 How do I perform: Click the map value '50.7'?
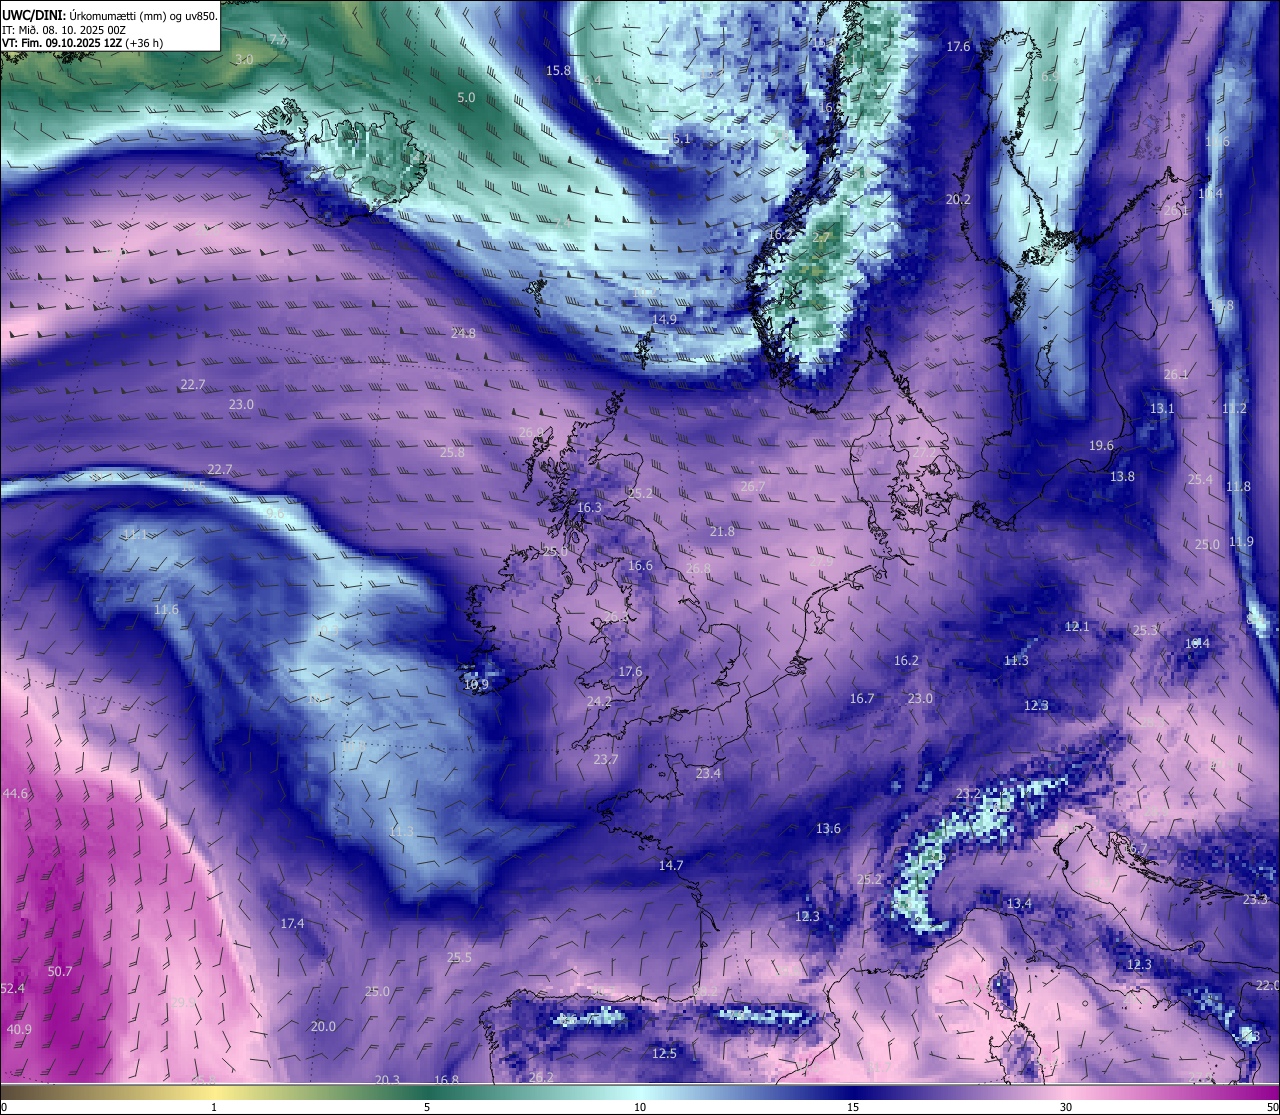pos(60,971)
